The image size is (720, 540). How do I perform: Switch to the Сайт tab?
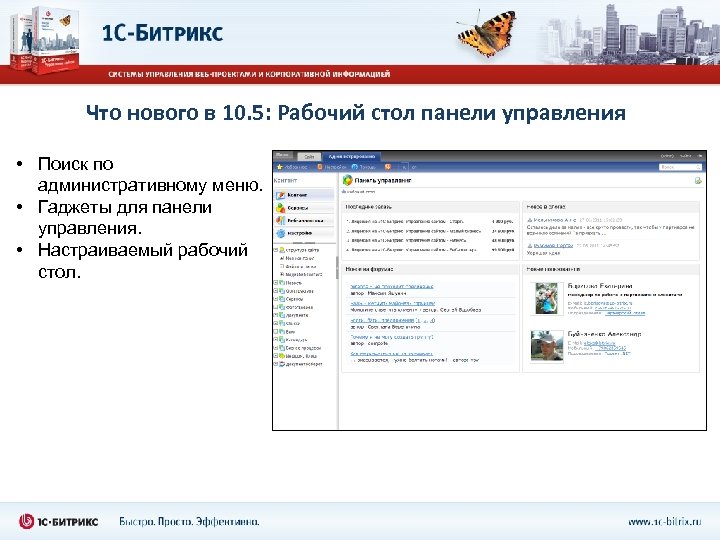[309, 157]
